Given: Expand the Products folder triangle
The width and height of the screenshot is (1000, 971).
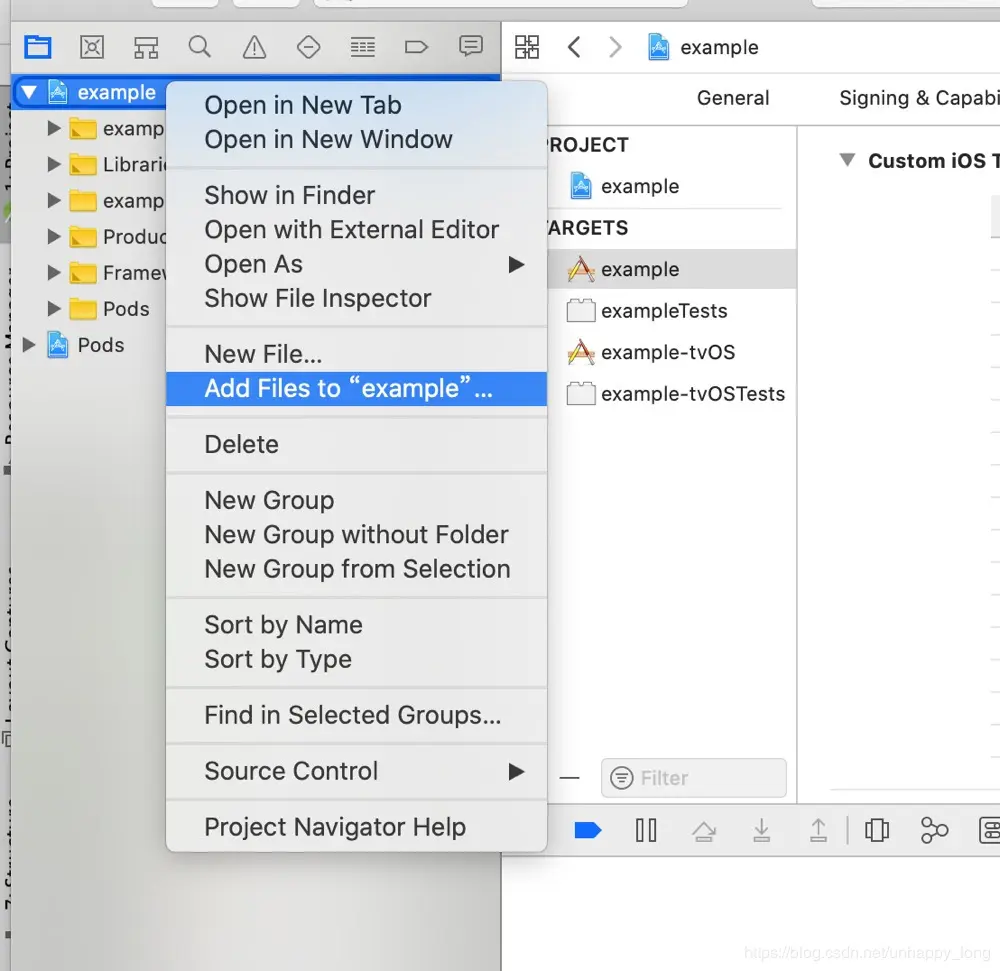Looking at the screenshot, I should click(x=54, y=237).
